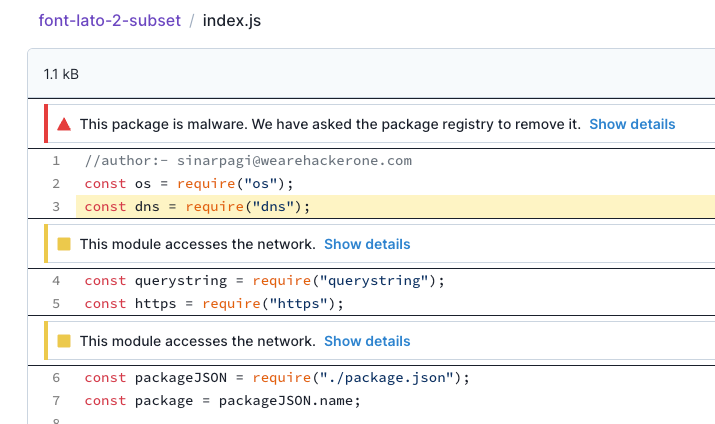The image size is (715, 424).
Task: Click the highlighted dns require code line
Action: [x=198, y=207]
